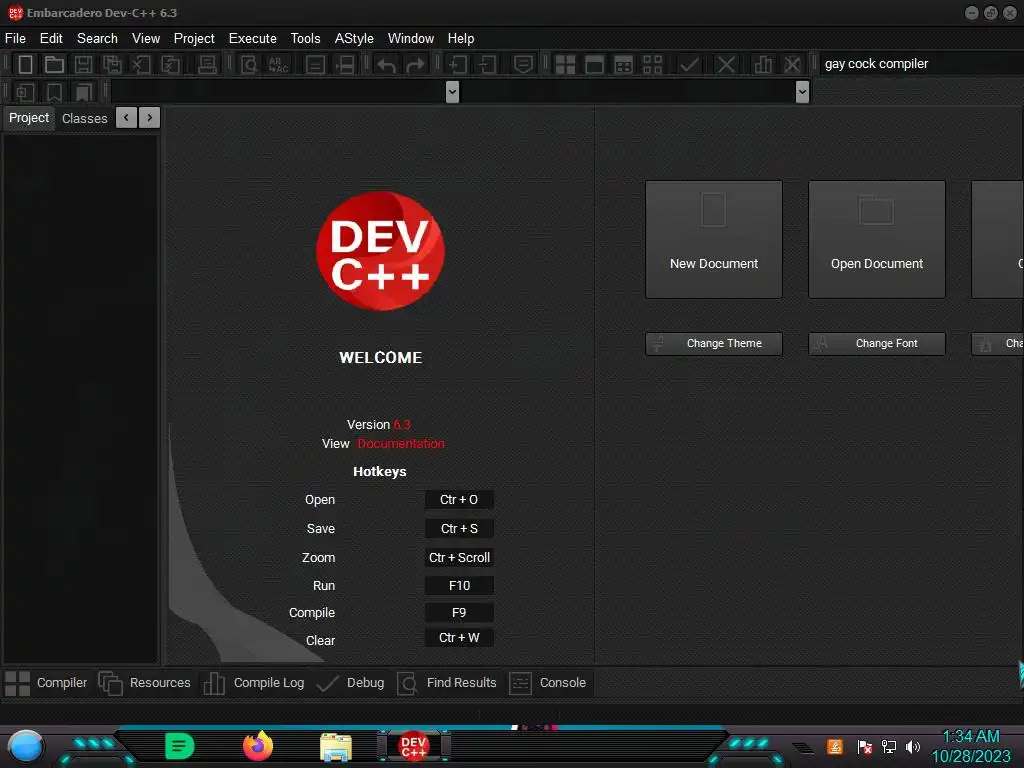Open the Resources bottom tab
The image size is (1024, 768).
point(144,683)
